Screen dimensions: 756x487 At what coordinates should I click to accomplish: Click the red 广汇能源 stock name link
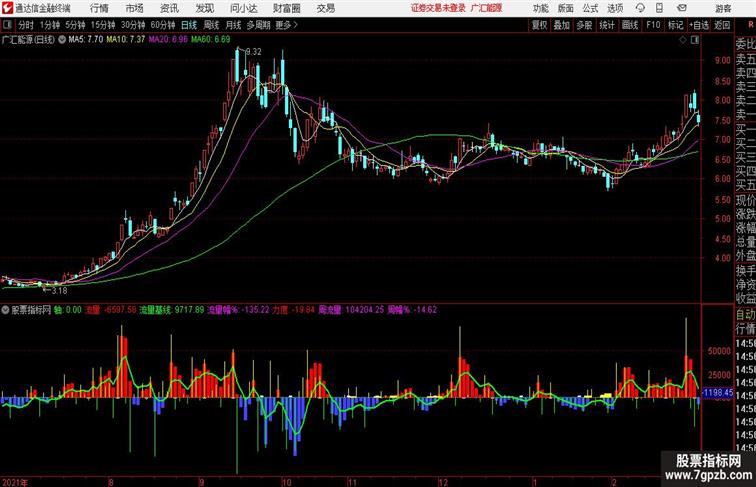(x=486, y=8)
